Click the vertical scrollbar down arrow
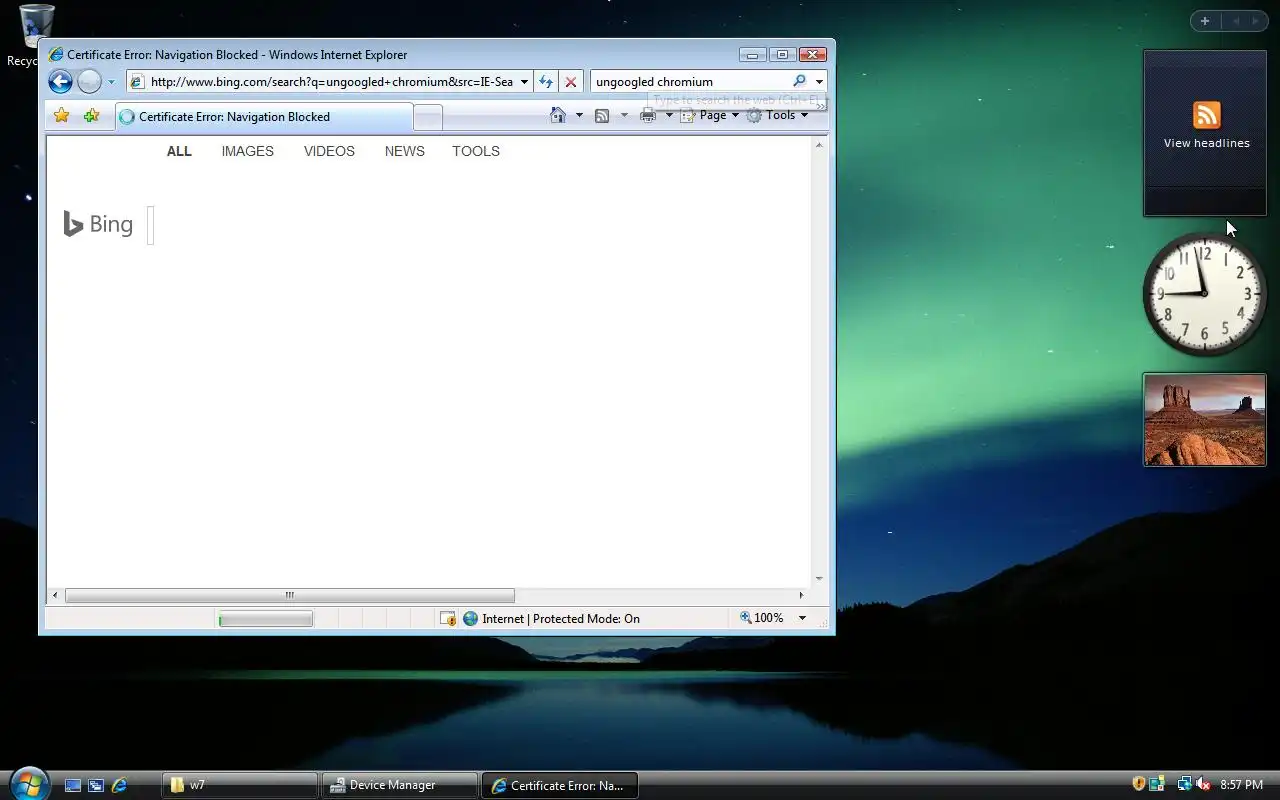The height and width of the screenshot is (800, 1280). tap(819, 578)
